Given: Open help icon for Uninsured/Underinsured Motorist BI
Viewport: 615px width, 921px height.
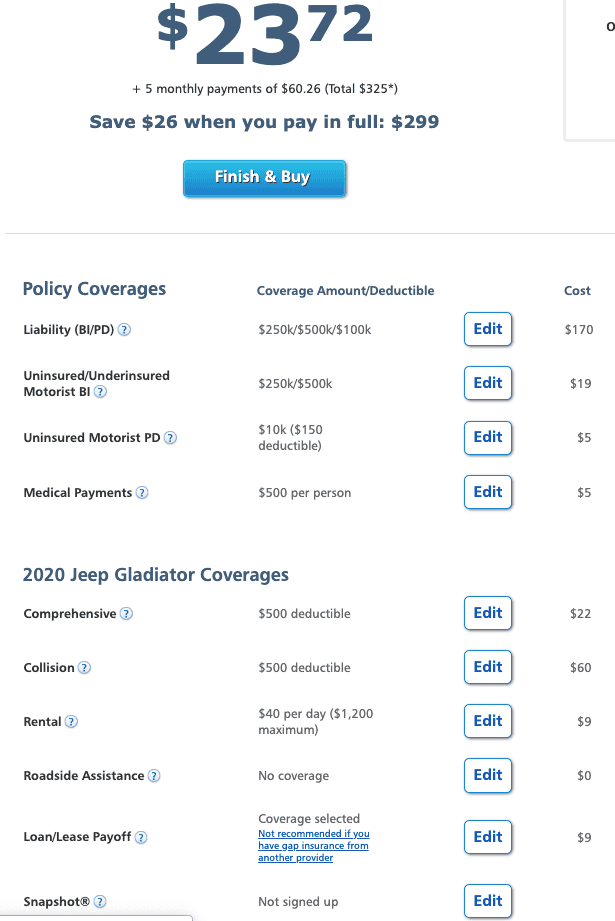Looking at the screenshot, I should point(100,392).
